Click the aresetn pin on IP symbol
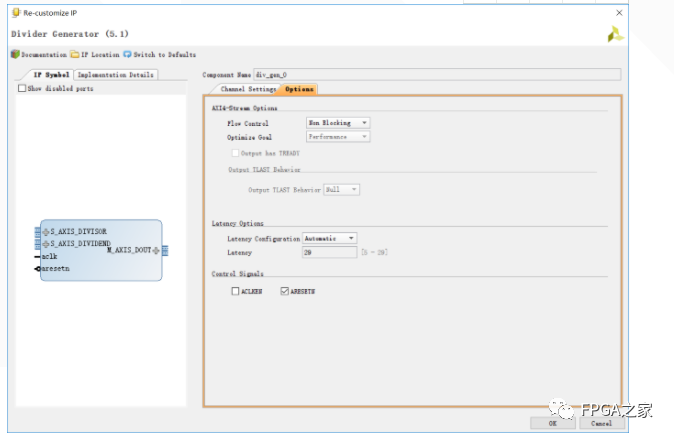This screenshot has width=674, height=439. point(38,268)
